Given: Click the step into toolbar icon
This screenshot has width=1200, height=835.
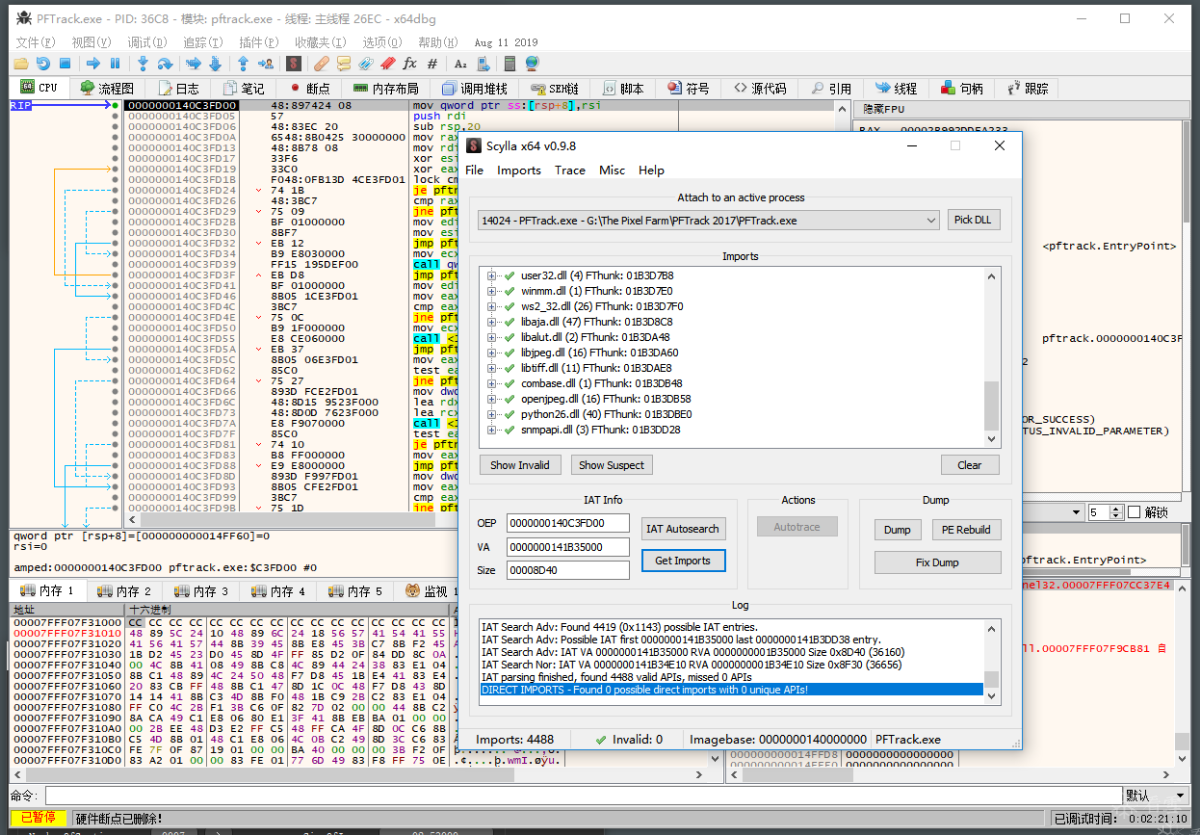Looking at the screenshot, I should tap(143, 63).
